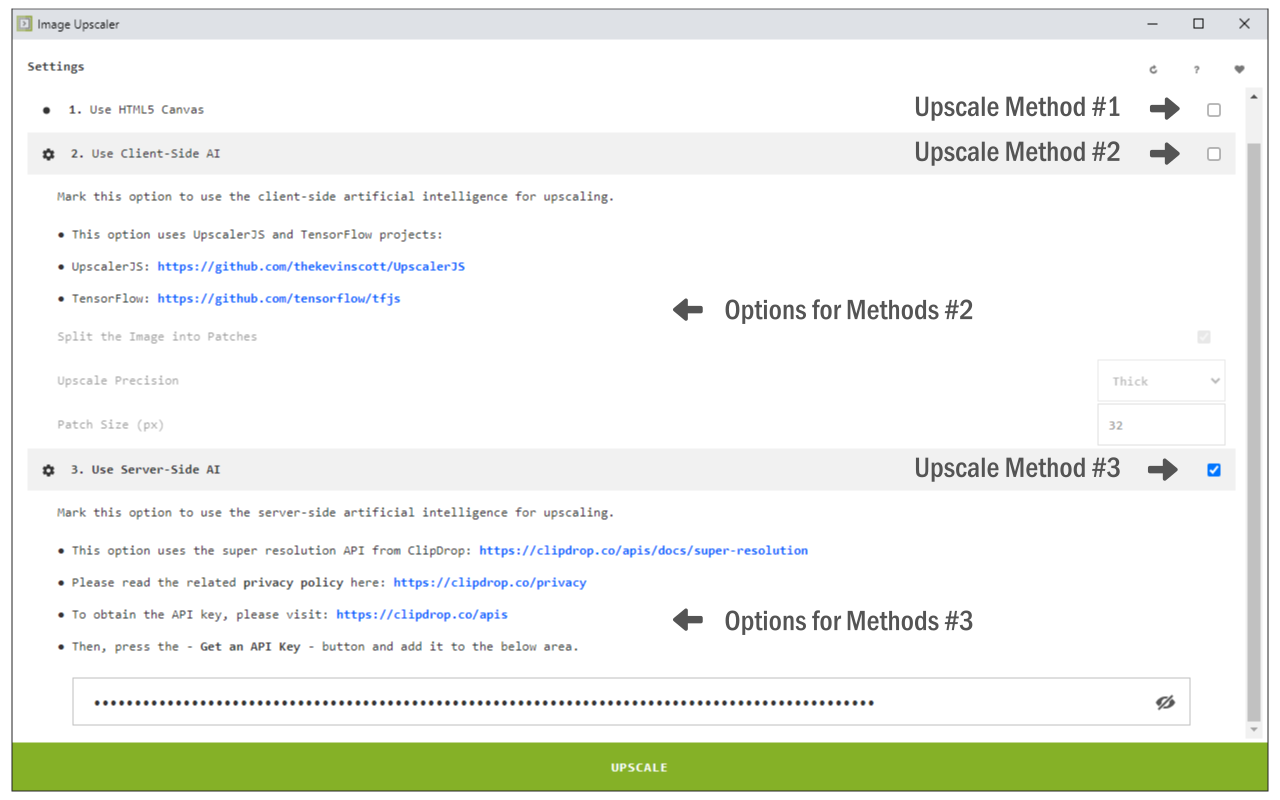Open the Upscale Precision dropdown
1280x800 pixels.
(1161, 381)
